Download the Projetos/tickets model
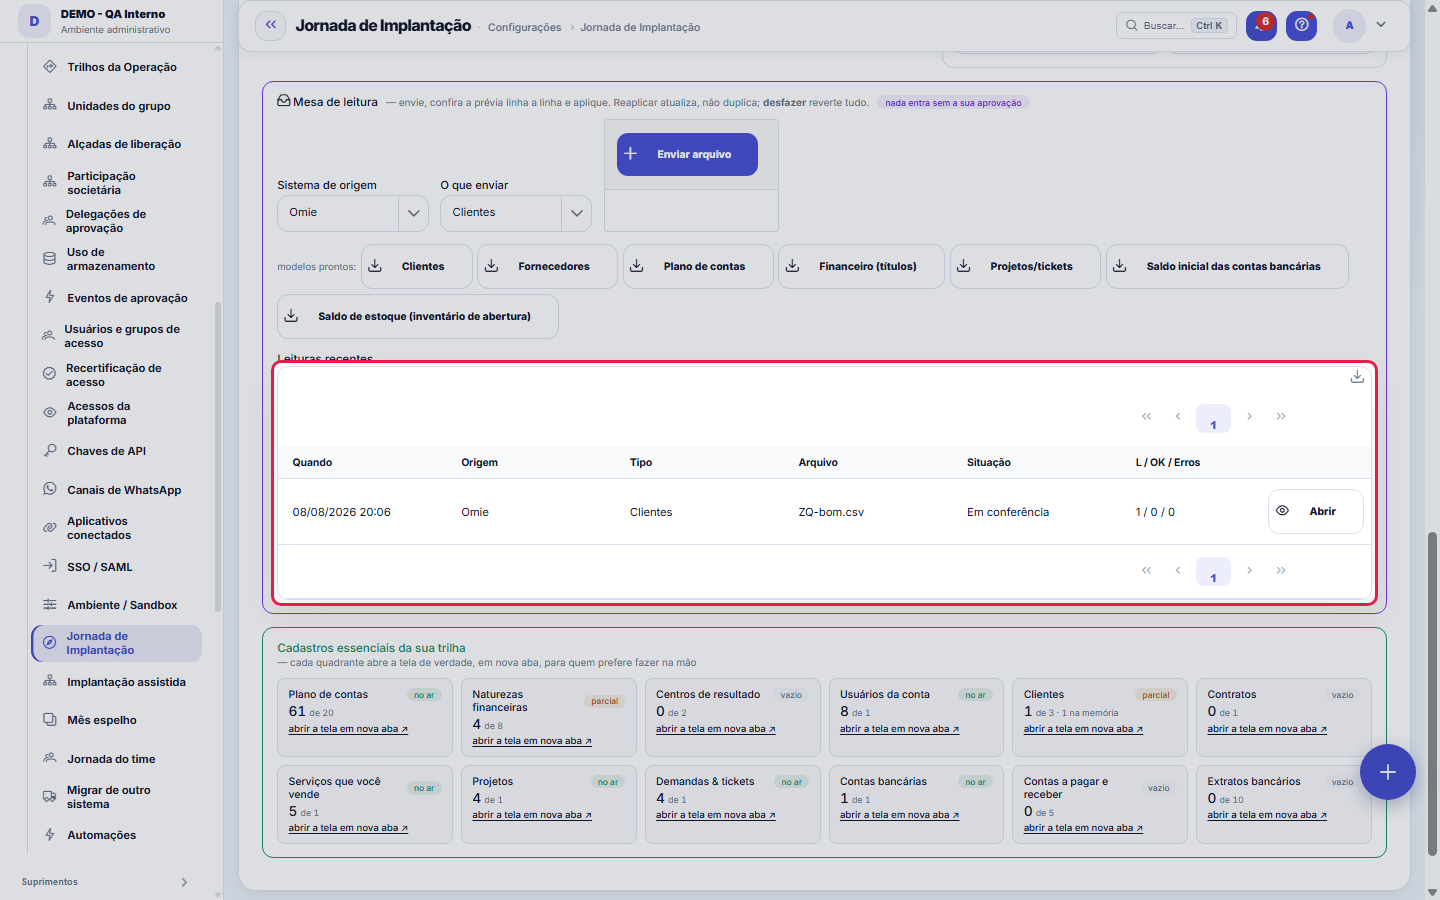This screenshot has height=900, width=1440. coord(1025,267)
